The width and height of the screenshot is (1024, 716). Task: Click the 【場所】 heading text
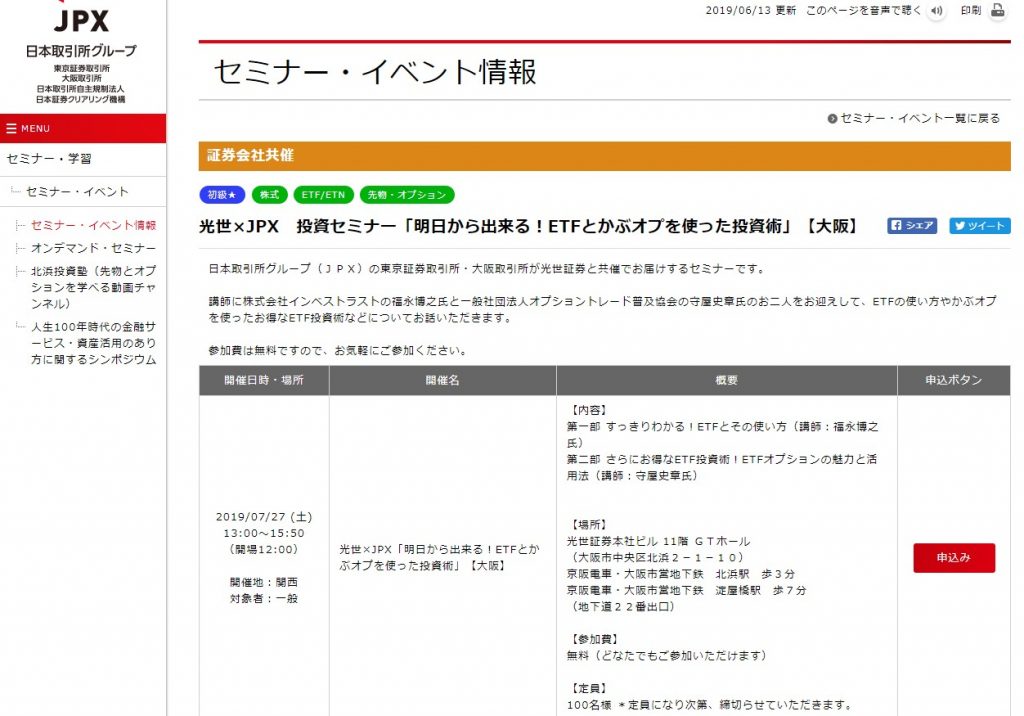[588, 525]
